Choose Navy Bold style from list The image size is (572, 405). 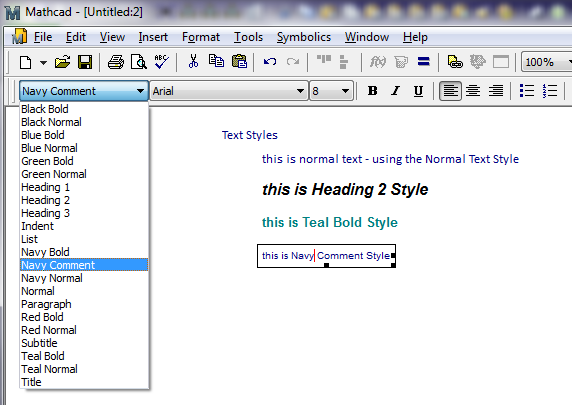(84, 252)
